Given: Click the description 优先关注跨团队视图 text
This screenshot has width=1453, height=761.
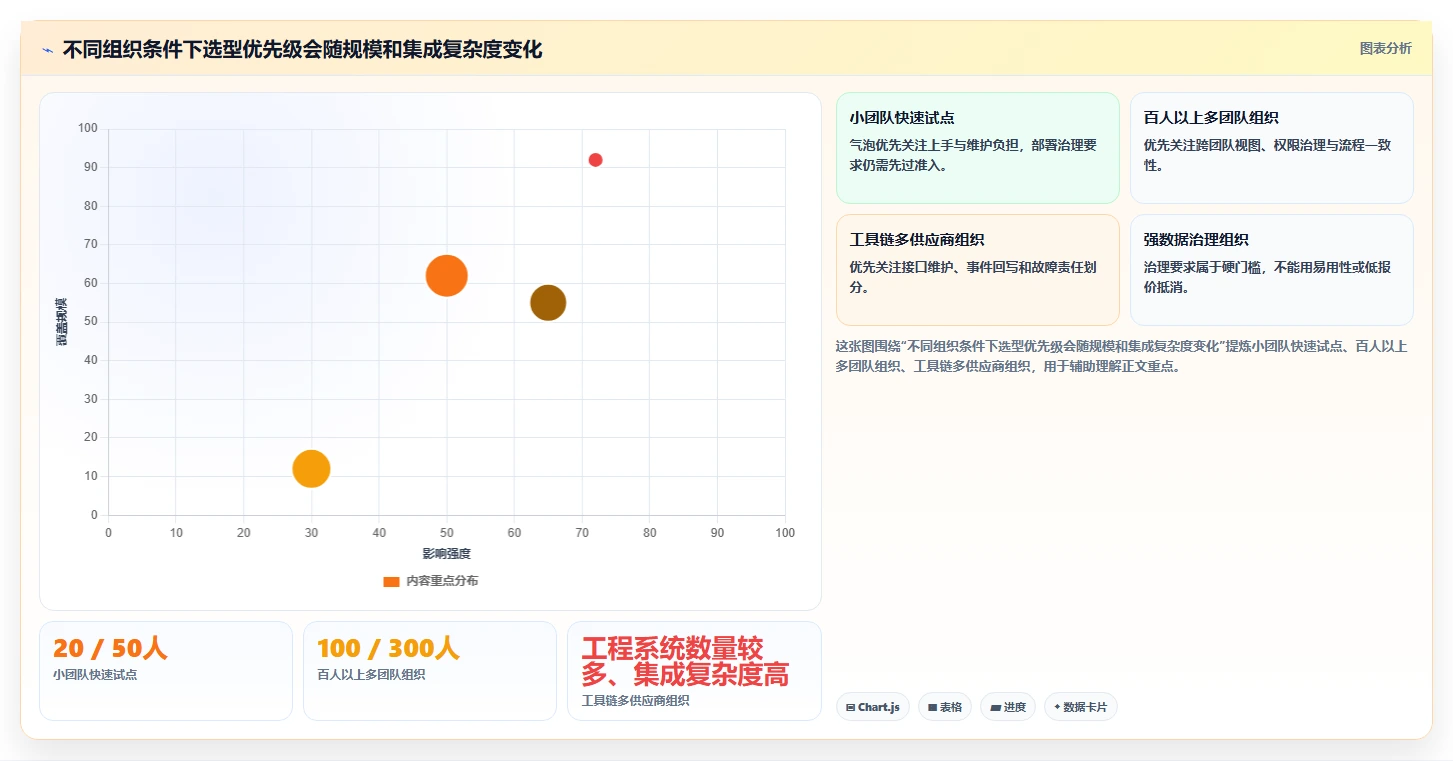Looking at the screenshot, I should coord(1267,155).
